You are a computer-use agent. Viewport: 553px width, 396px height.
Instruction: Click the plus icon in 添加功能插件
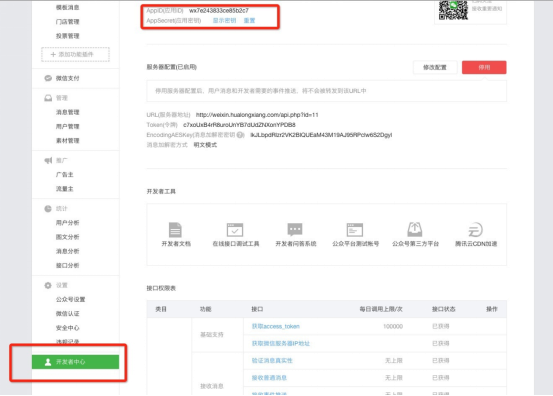[53, 54]
